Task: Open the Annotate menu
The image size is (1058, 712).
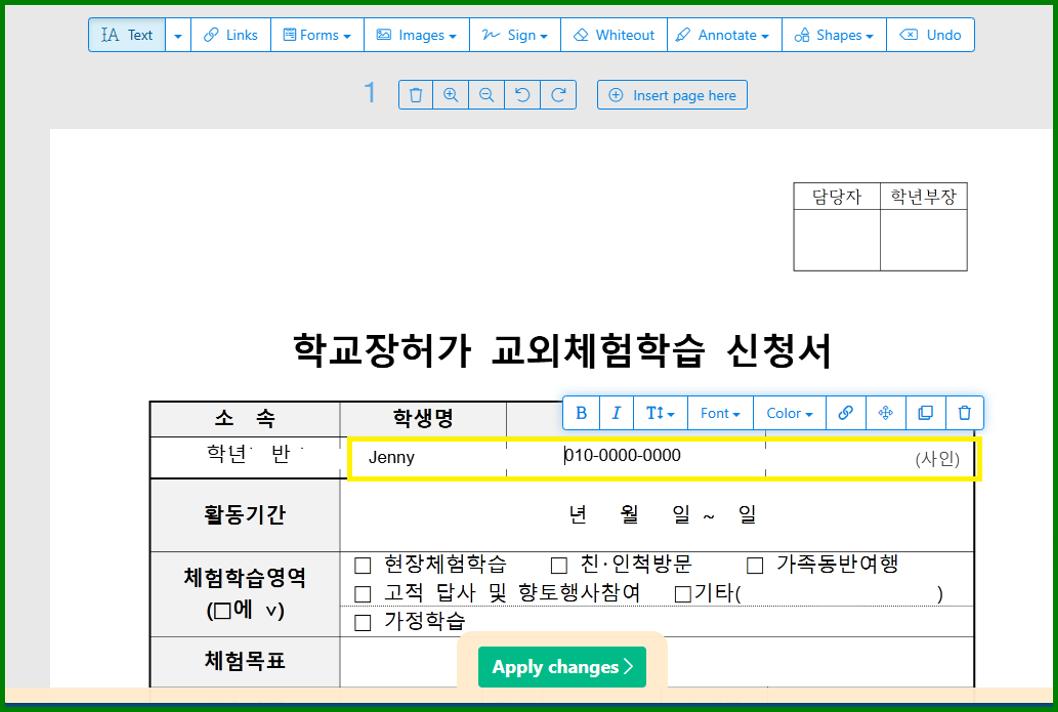Action: click(723, 34)
